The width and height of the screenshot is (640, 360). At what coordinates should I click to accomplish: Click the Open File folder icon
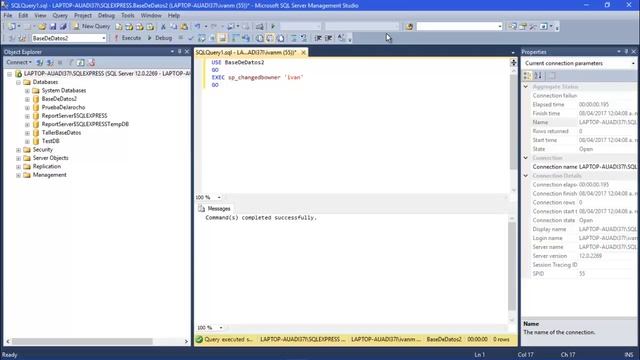pos(42,27)
